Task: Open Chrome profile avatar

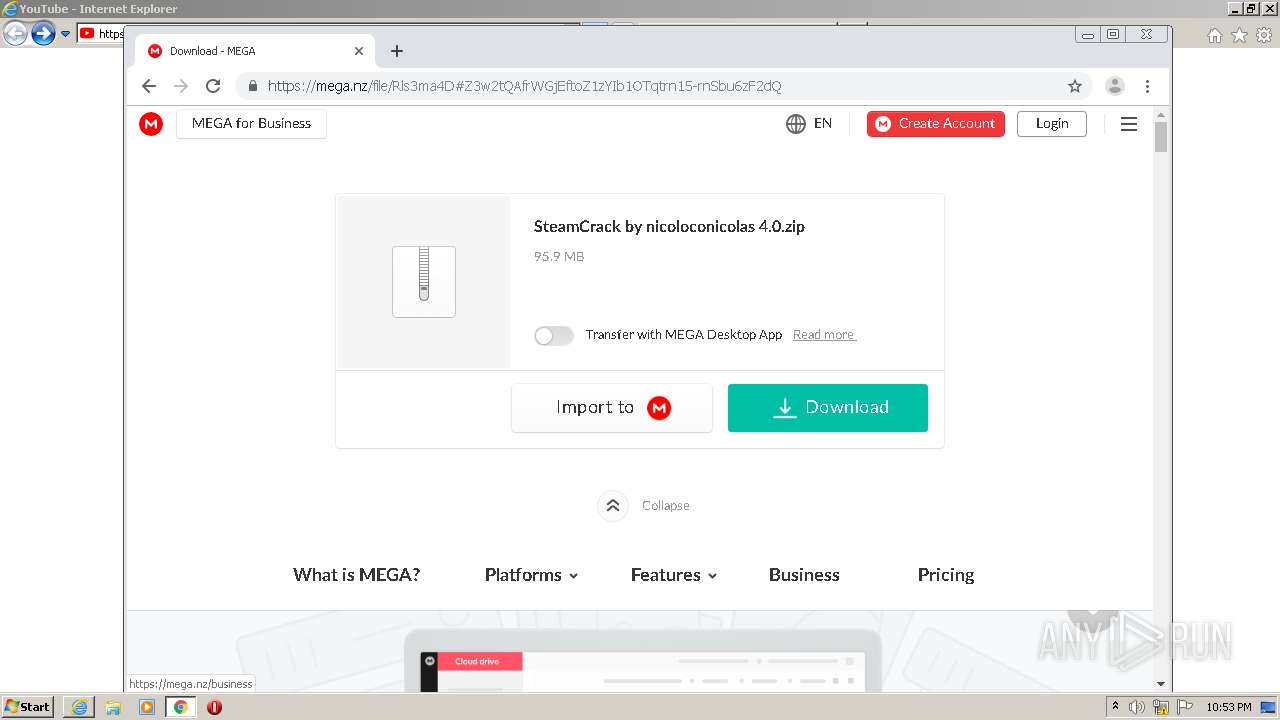Action: 1115,86
